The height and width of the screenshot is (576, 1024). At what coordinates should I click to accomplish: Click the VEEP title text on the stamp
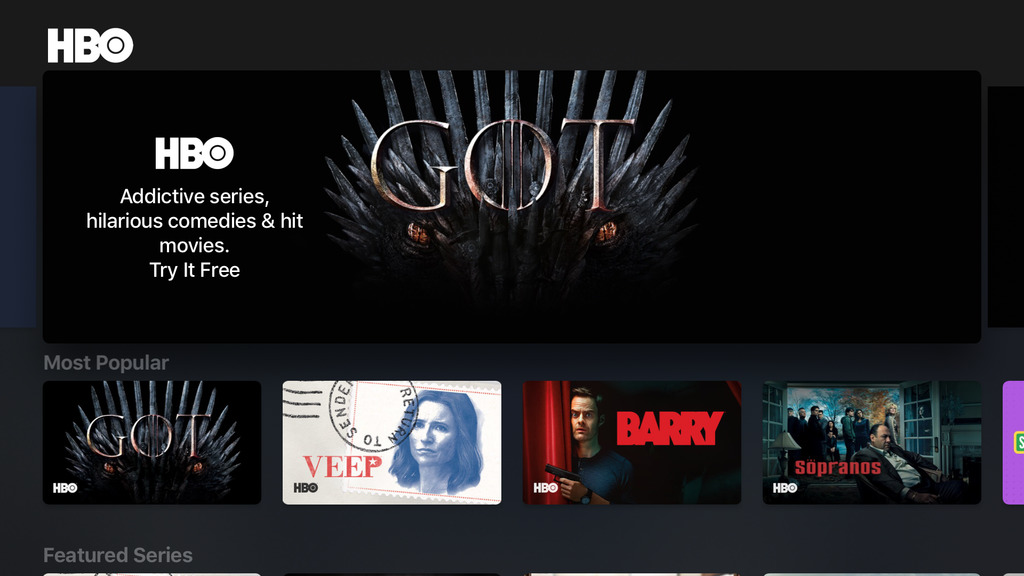pos(342,466)
